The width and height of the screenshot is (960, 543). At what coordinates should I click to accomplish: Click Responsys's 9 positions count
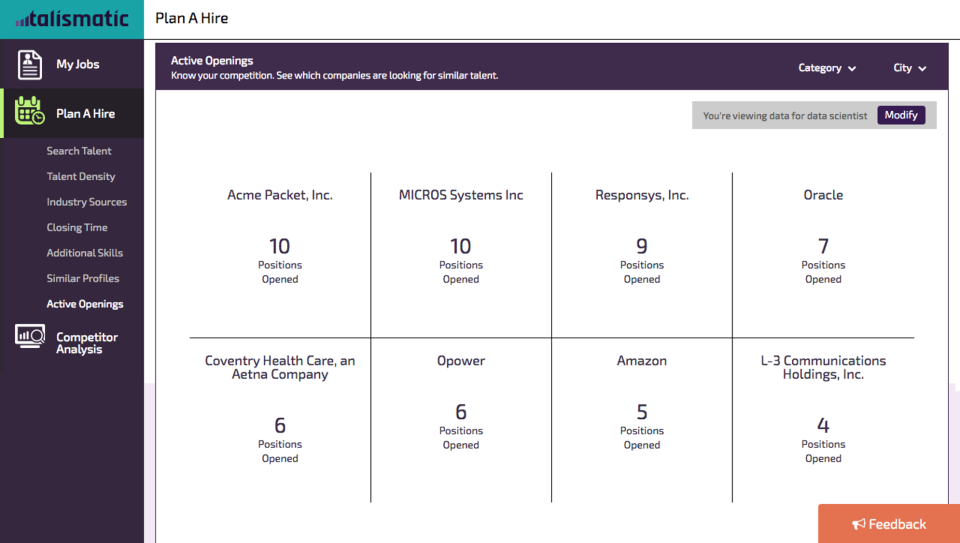pyautogui.click(x=642, y=246)
